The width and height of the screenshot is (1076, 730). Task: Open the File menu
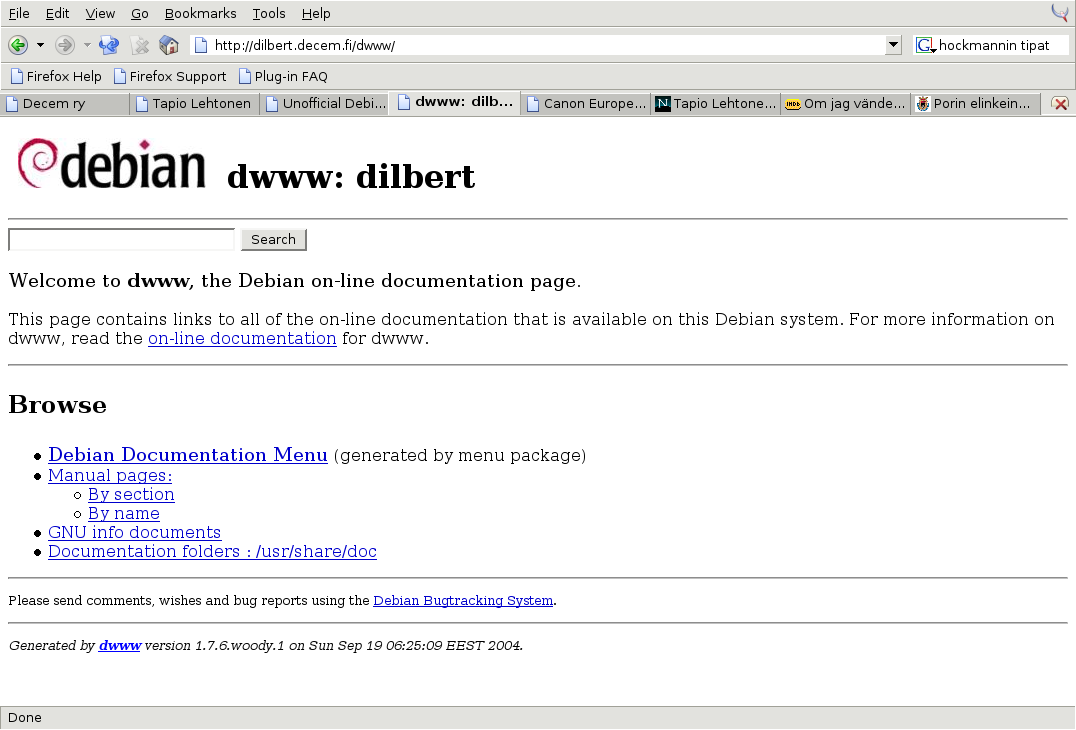[x=19, y=13]
